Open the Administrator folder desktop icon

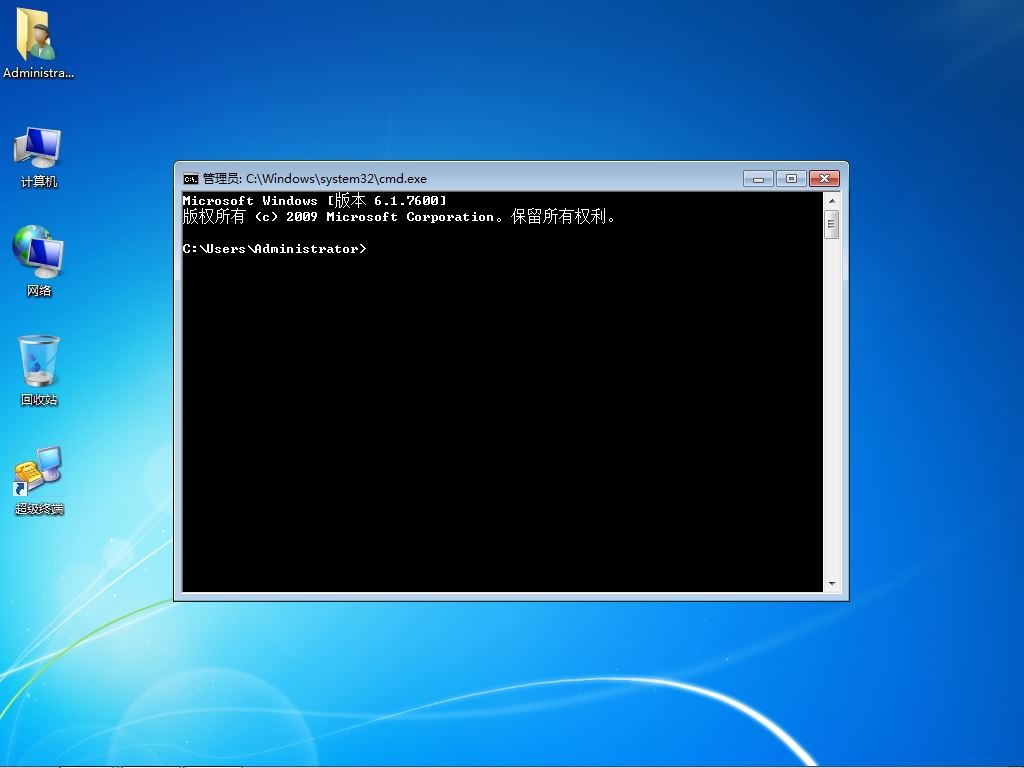pos(37,42)
